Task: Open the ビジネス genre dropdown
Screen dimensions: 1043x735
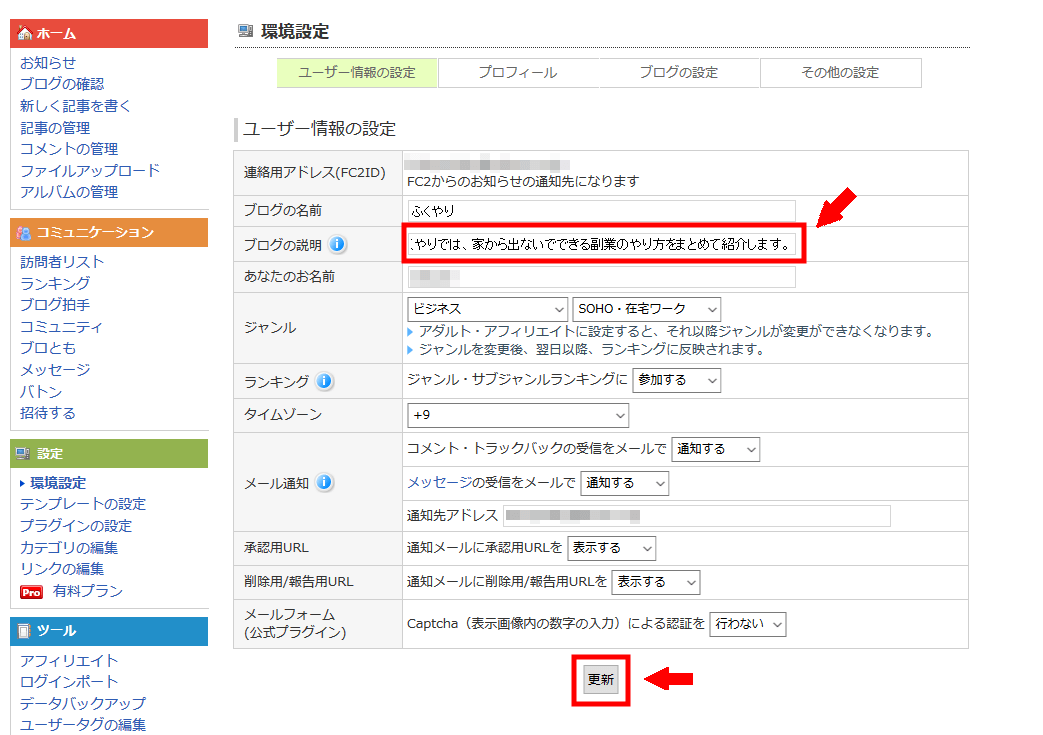Action: (x=488, y=309)
